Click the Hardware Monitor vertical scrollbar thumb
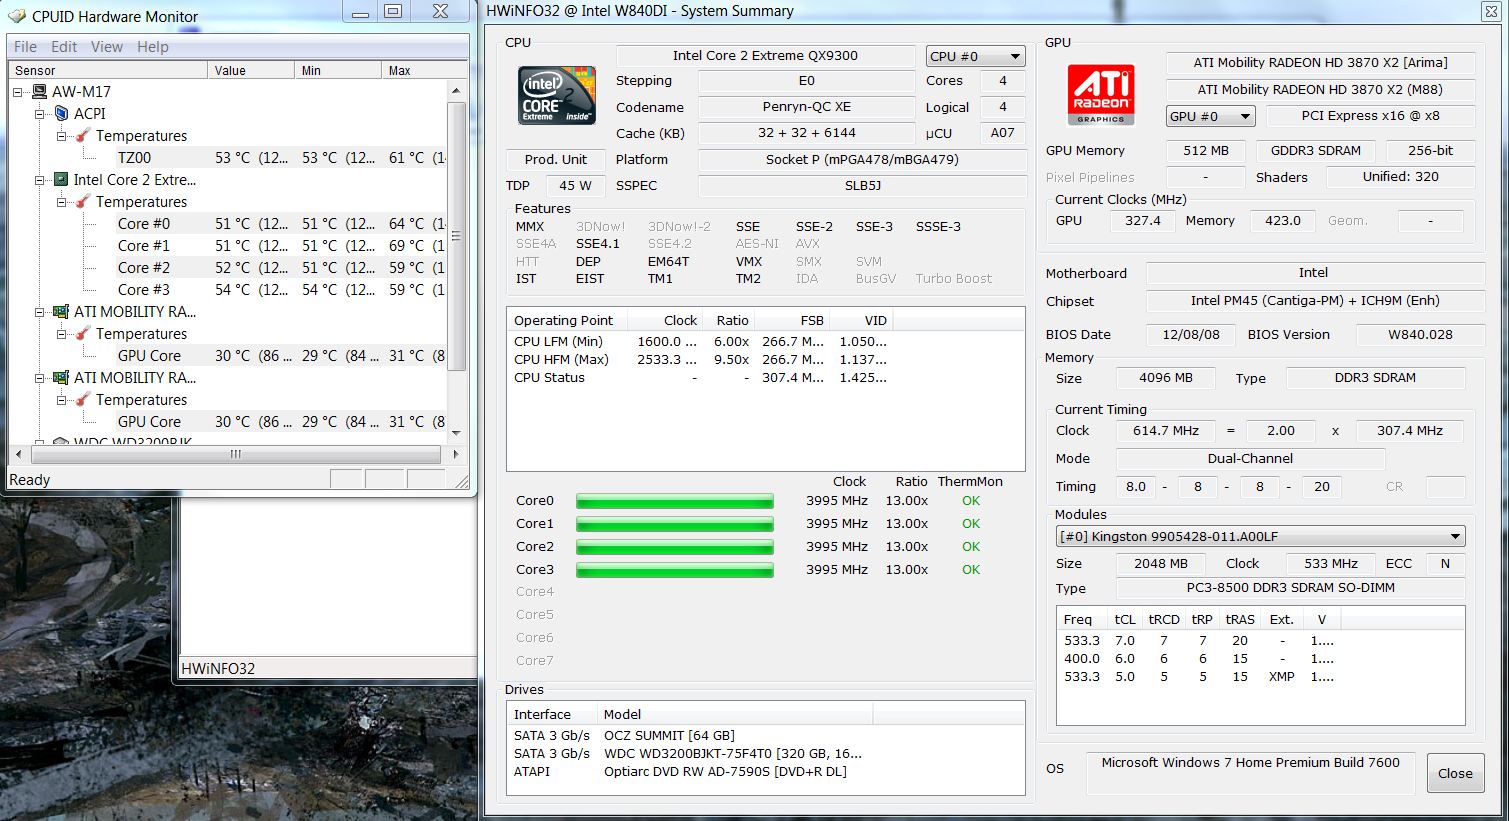This screenshot has height=821, width=1509. (x=456, y=236)
